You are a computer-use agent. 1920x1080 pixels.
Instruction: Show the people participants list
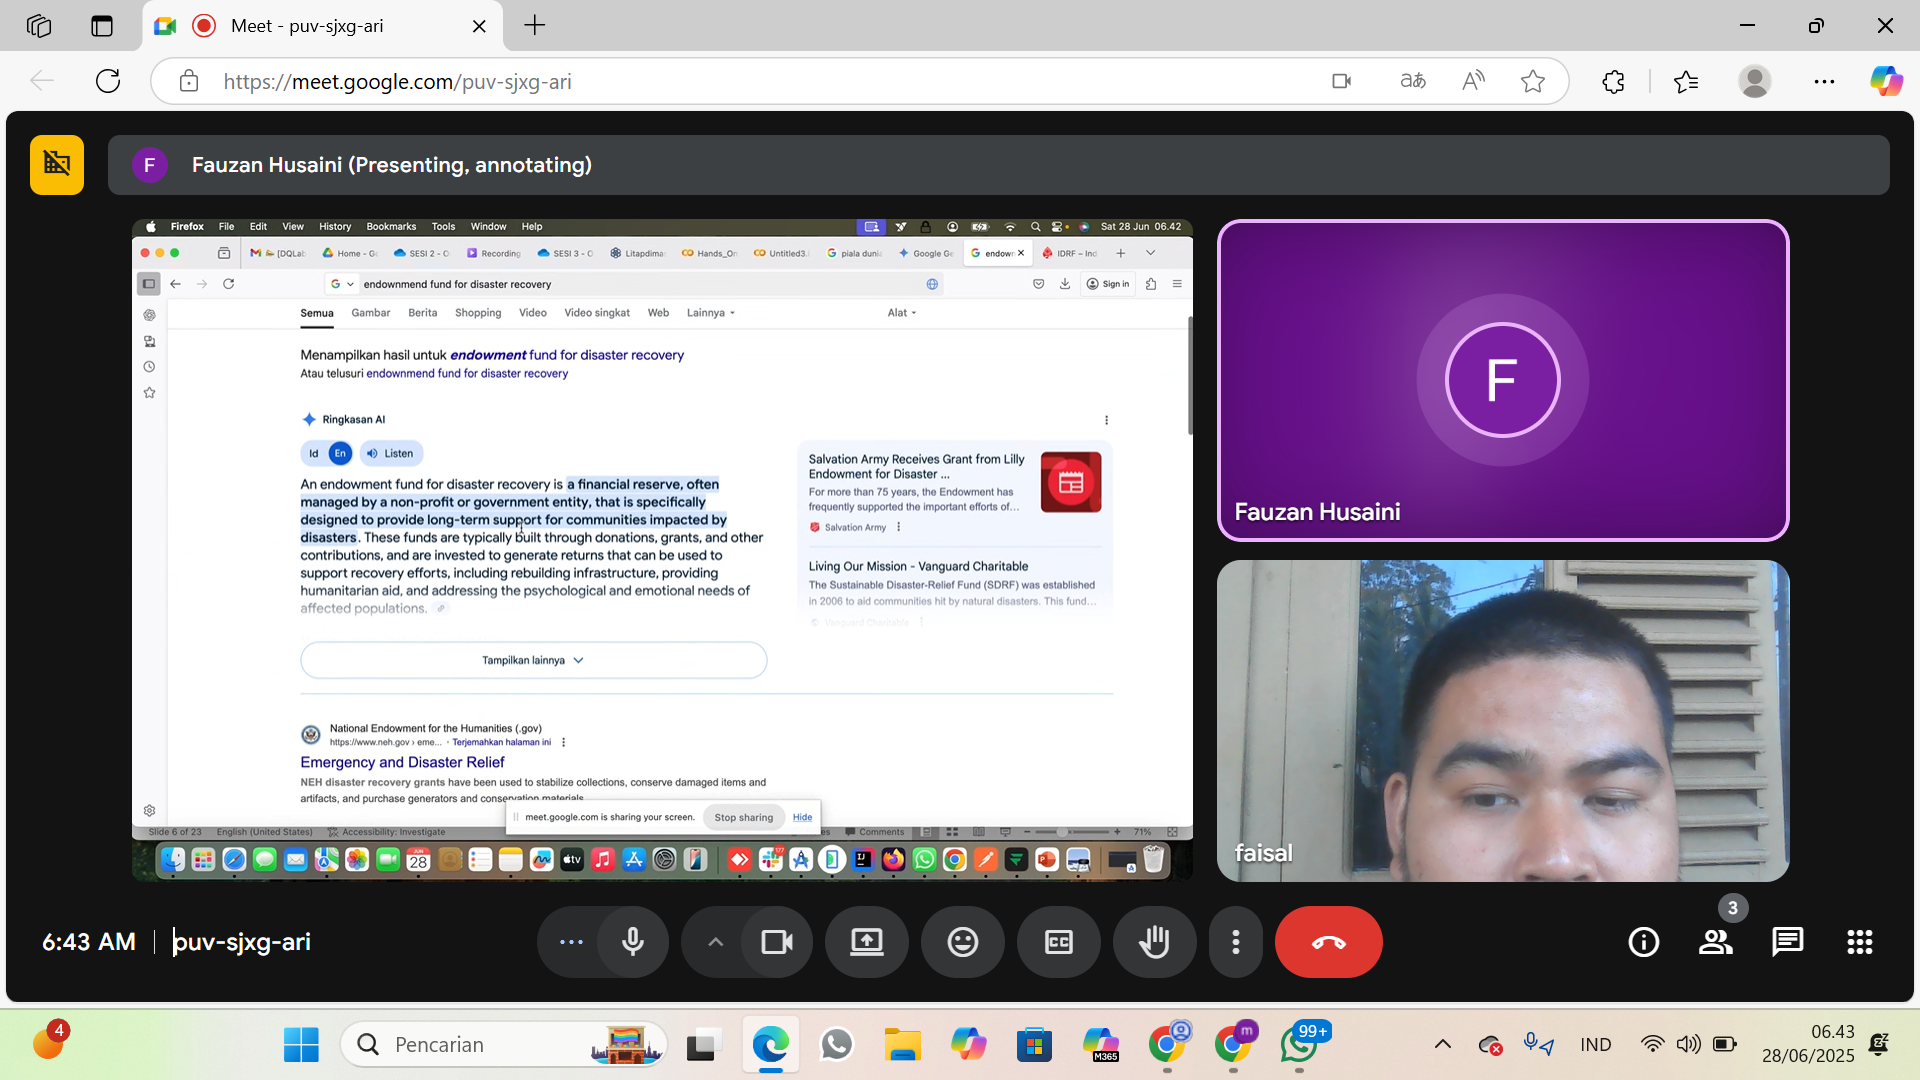pyautogui.click(x=1716, y=942)
